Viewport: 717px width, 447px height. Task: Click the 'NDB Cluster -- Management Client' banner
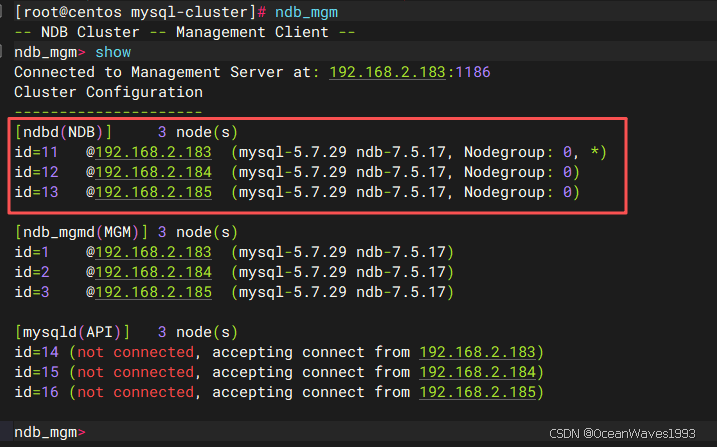(x=185, y=32)
